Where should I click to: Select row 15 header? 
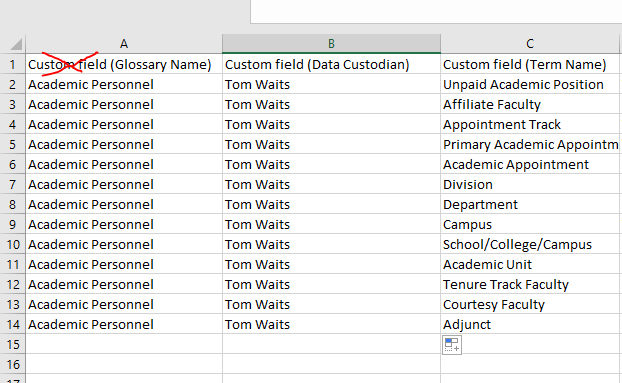tap(13, 344)
